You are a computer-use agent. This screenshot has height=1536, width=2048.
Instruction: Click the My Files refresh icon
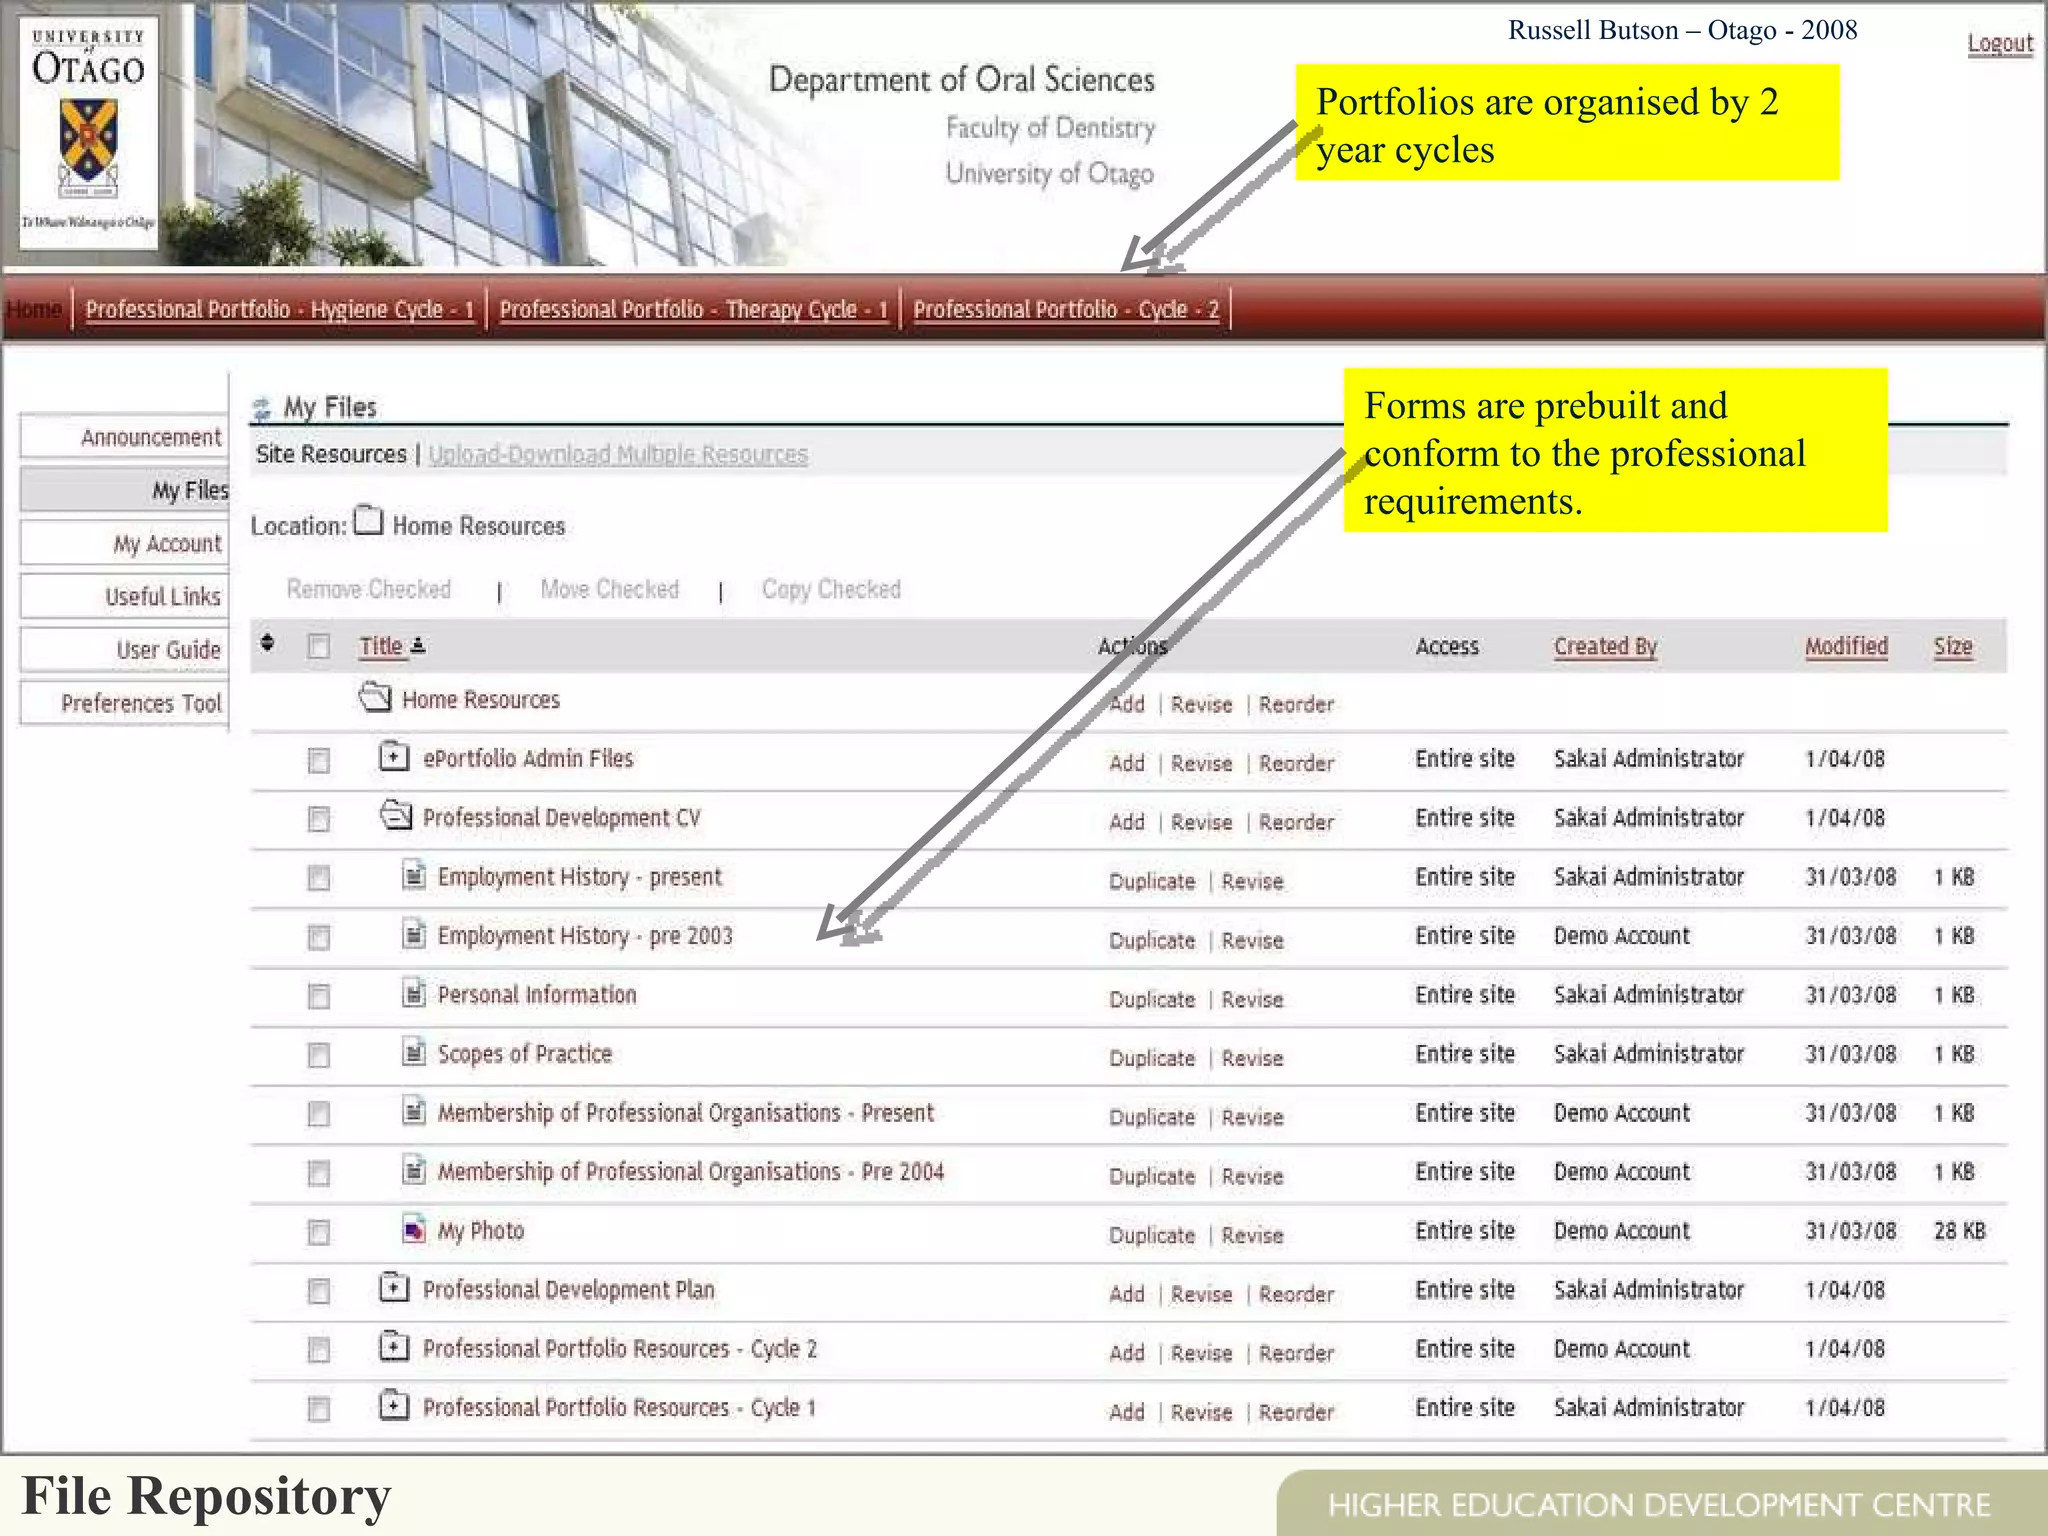pos(262,408)
